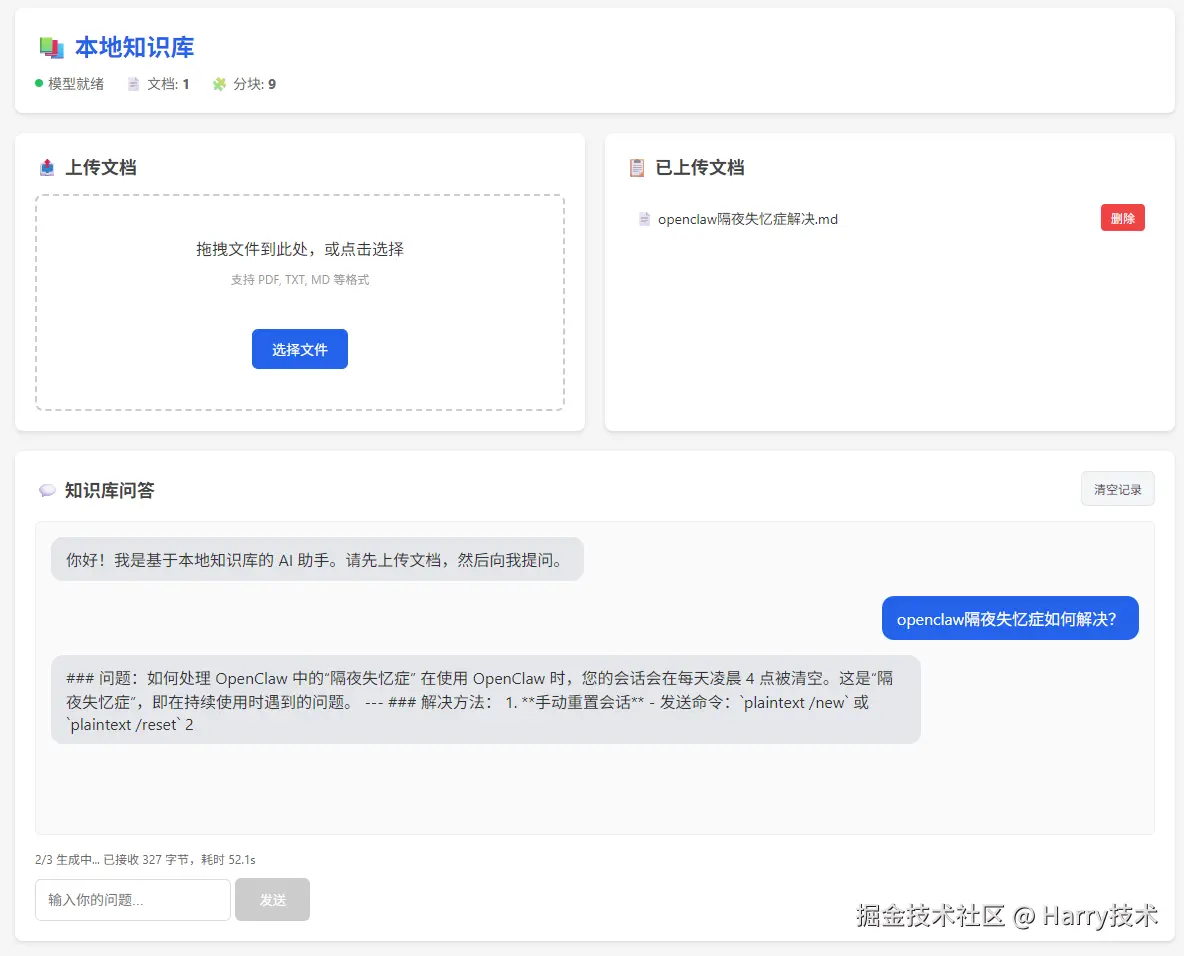
Task: Click the dashed drag-and-drop upload zone
Action: [300, 303]
